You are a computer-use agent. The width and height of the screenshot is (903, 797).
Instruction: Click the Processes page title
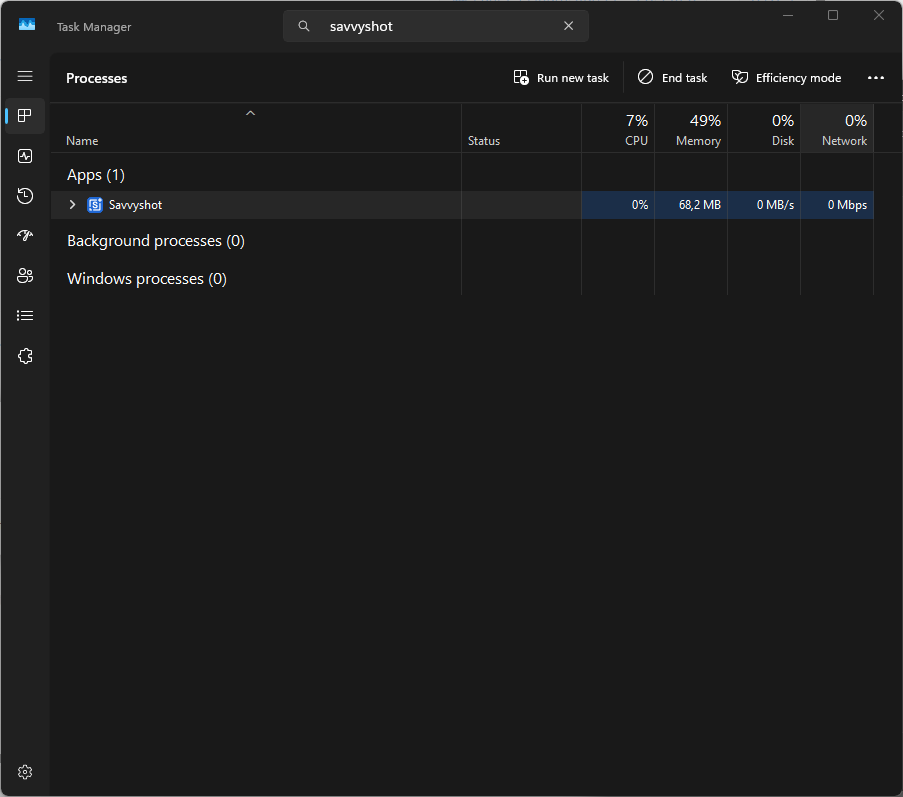coord(97,78)
